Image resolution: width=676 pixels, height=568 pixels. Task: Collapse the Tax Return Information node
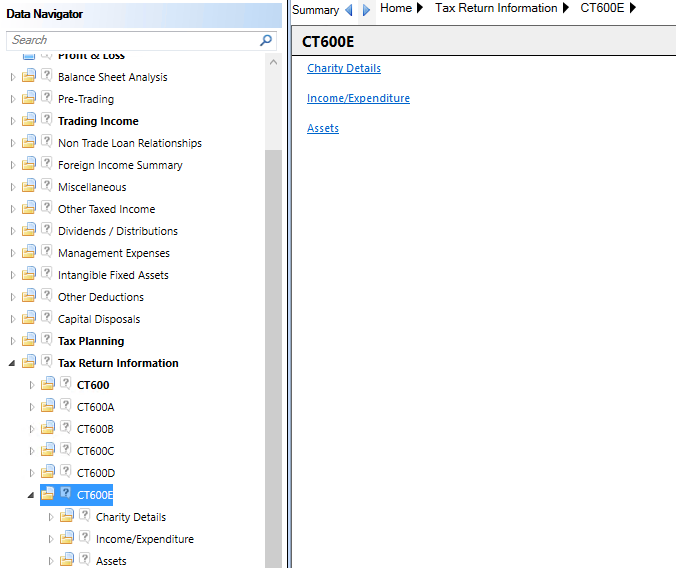[12, 364]
